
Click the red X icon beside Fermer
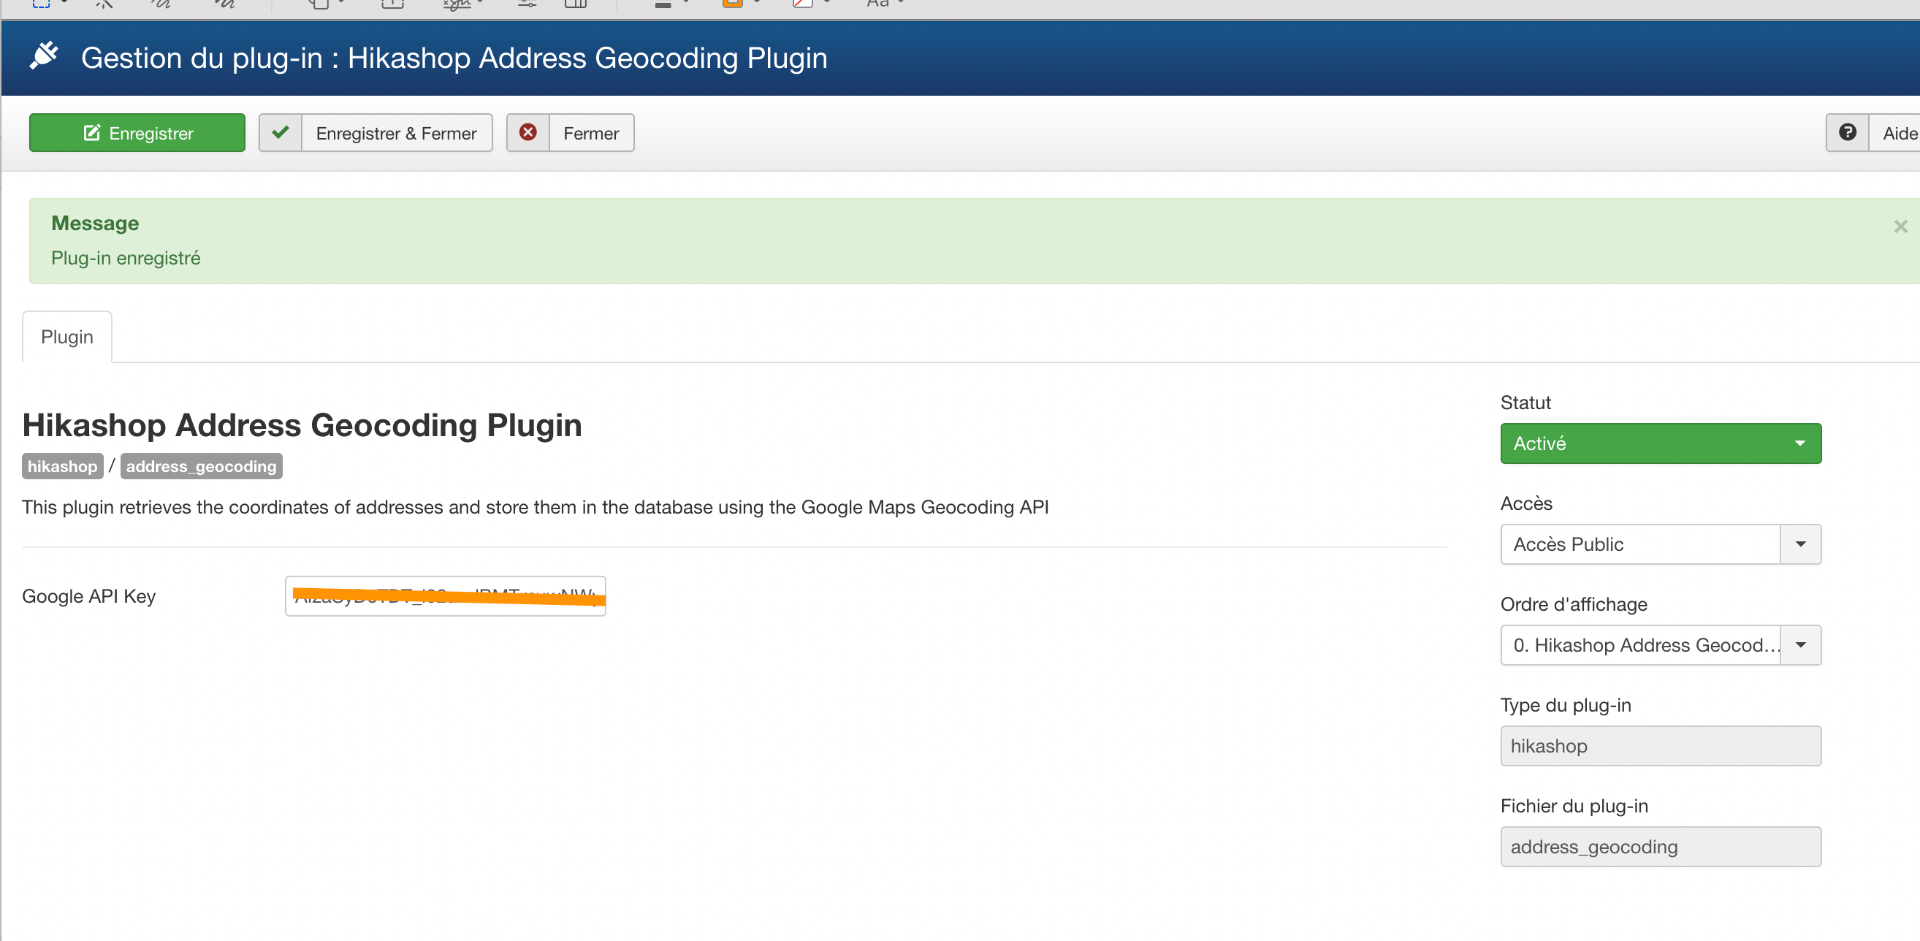tap(528, 133)
